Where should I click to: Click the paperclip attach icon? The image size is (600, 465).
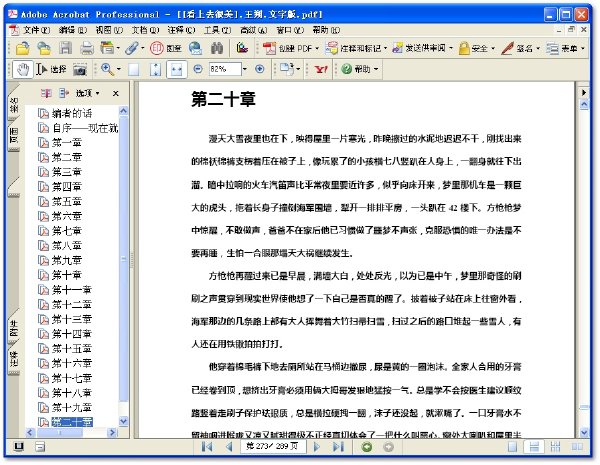coord(132,48)
